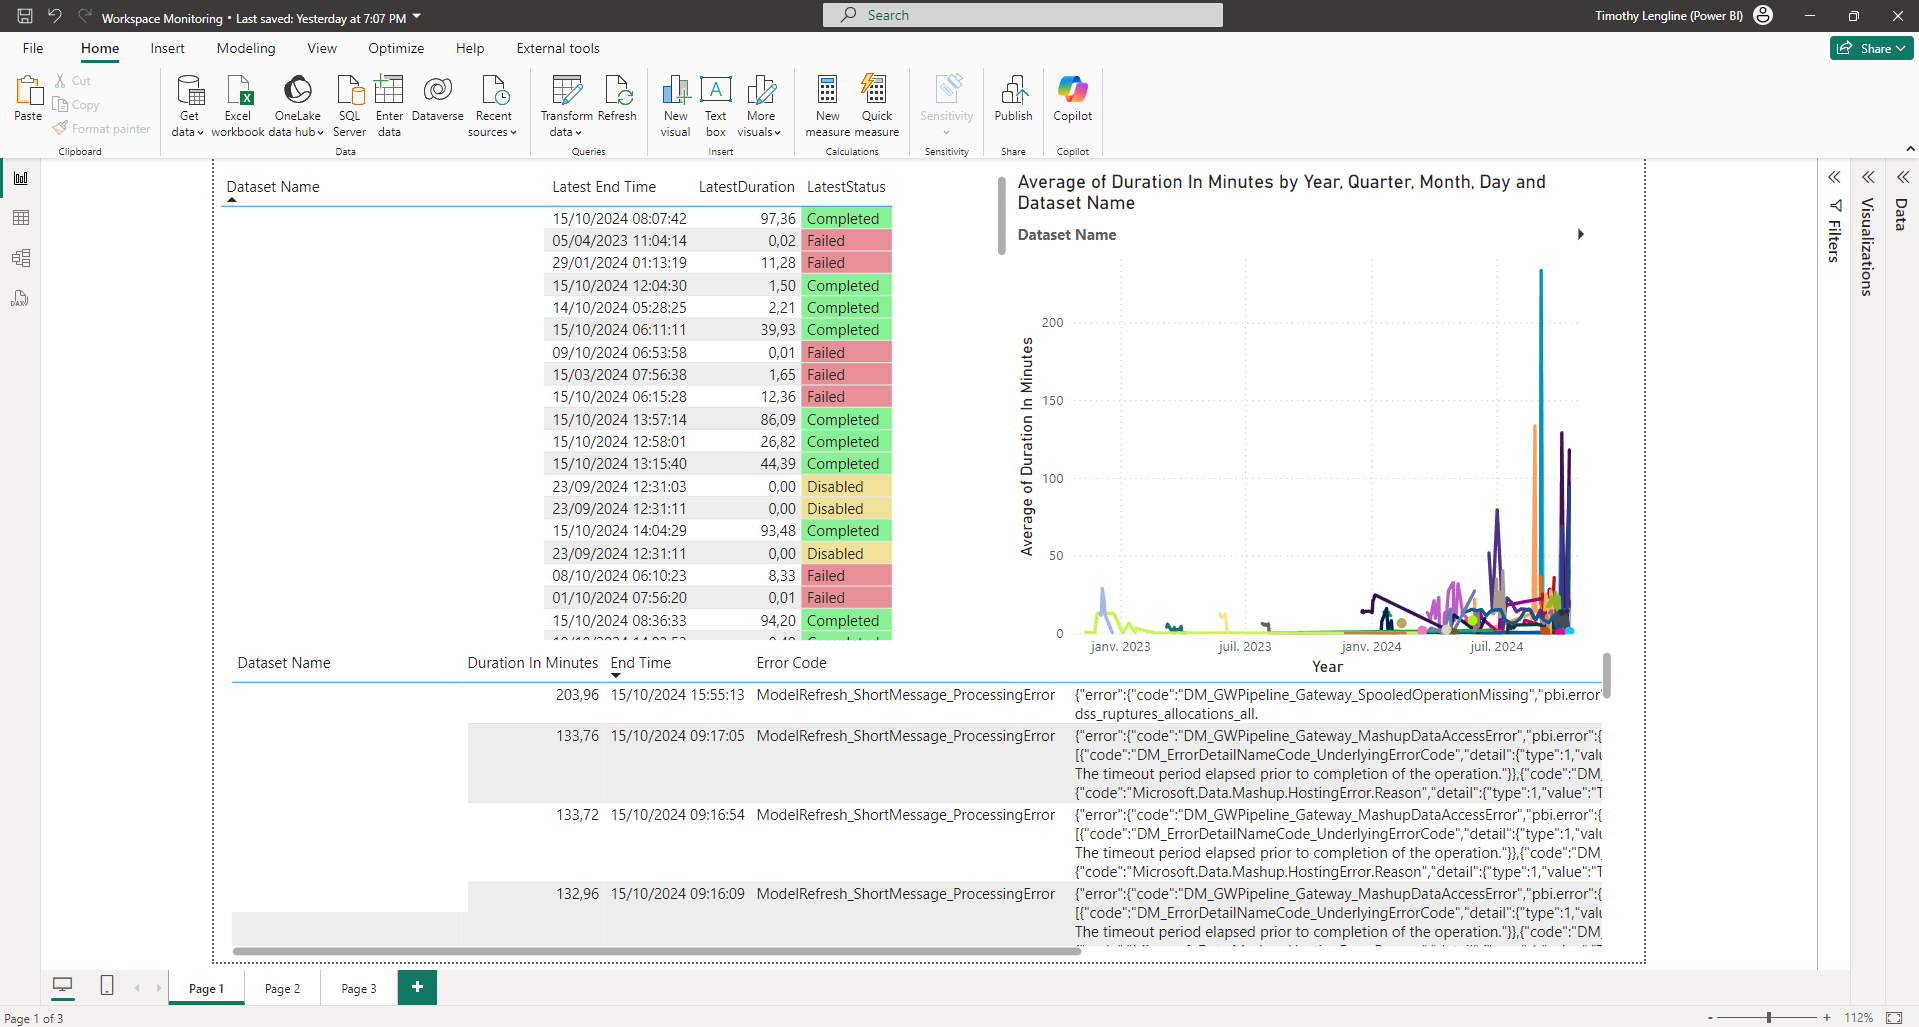
Task: Expand the Data pane
Action: click(x=1903, y=177)
